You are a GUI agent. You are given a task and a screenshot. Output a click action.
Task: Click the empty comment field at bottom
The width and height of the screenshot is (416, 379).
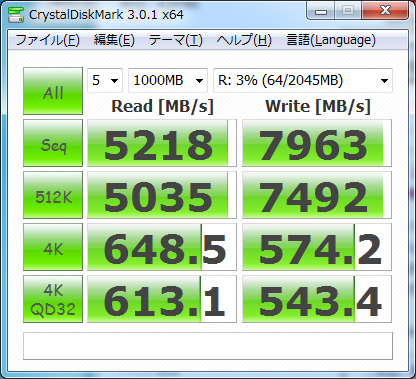coord(208,346)
